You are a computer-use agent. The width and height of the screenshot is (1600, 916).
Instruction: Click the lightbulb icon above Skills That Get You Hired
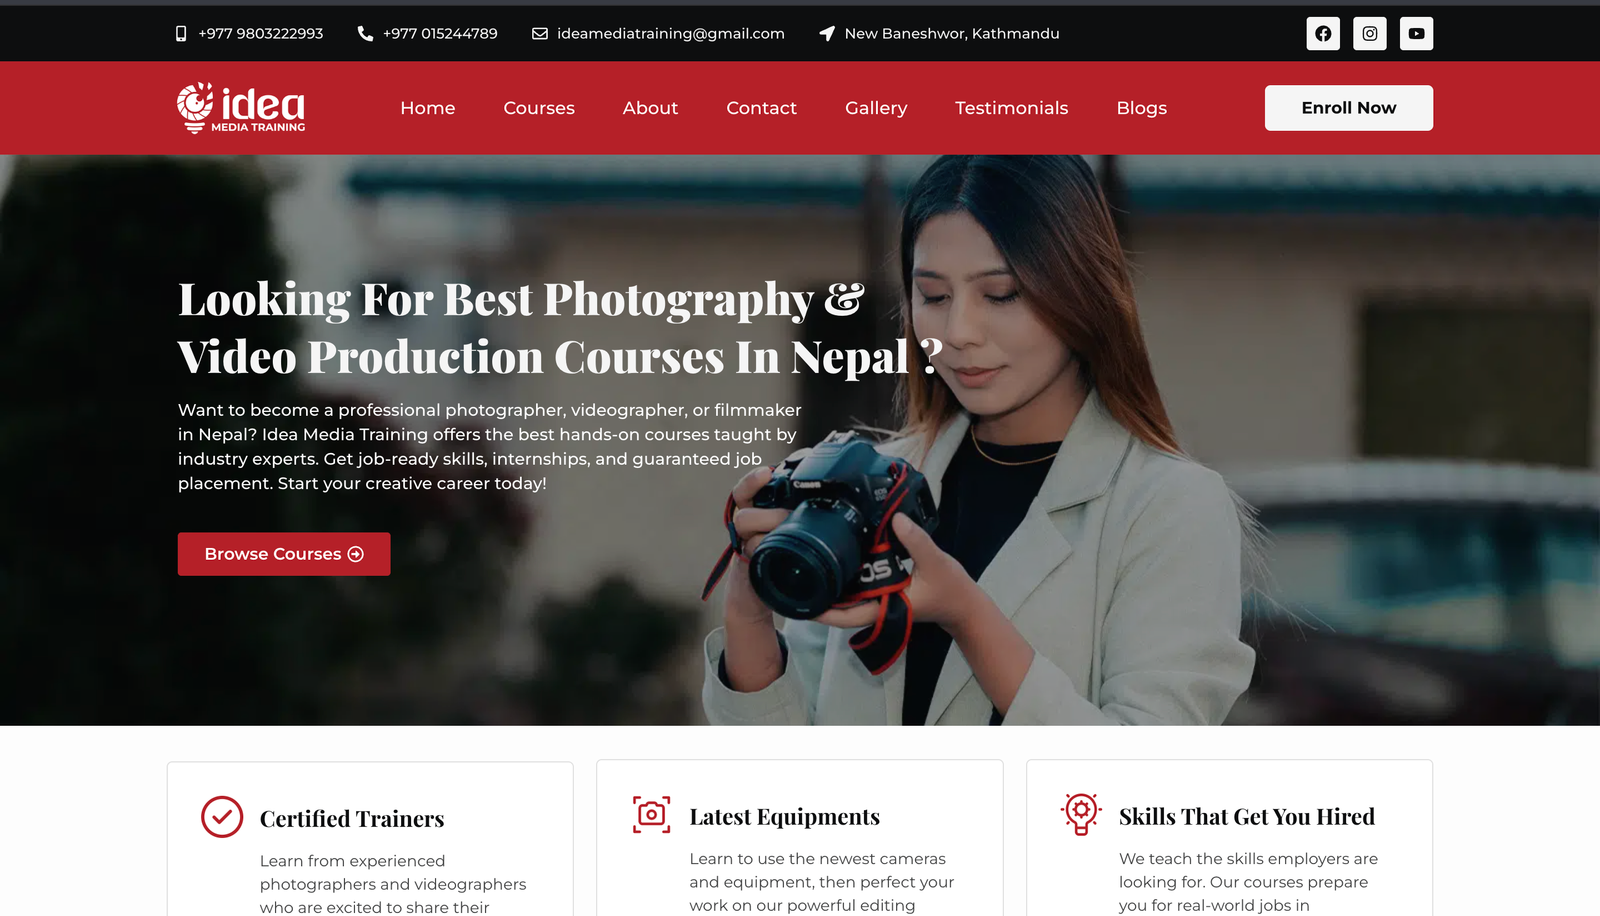click(x=1083, y=814)
